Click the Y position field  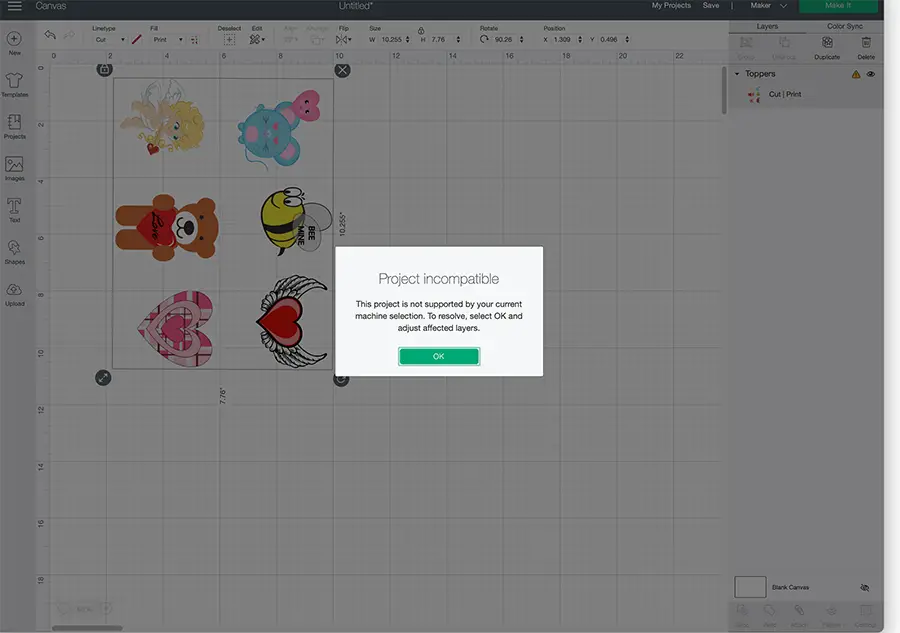(611, 40)
